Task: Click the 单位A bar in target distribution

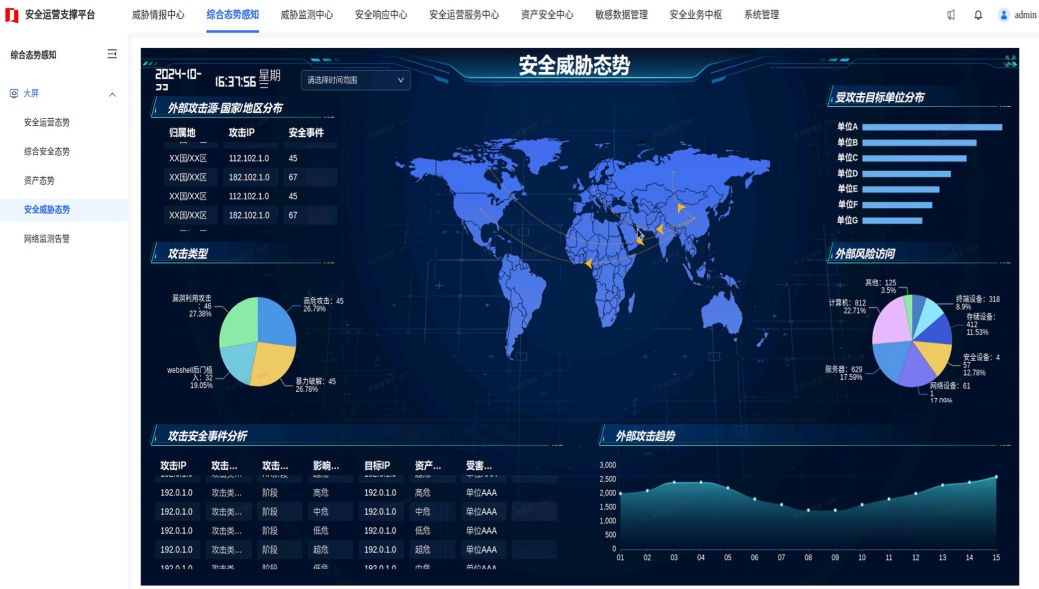Action: click(x=931, y=127)
